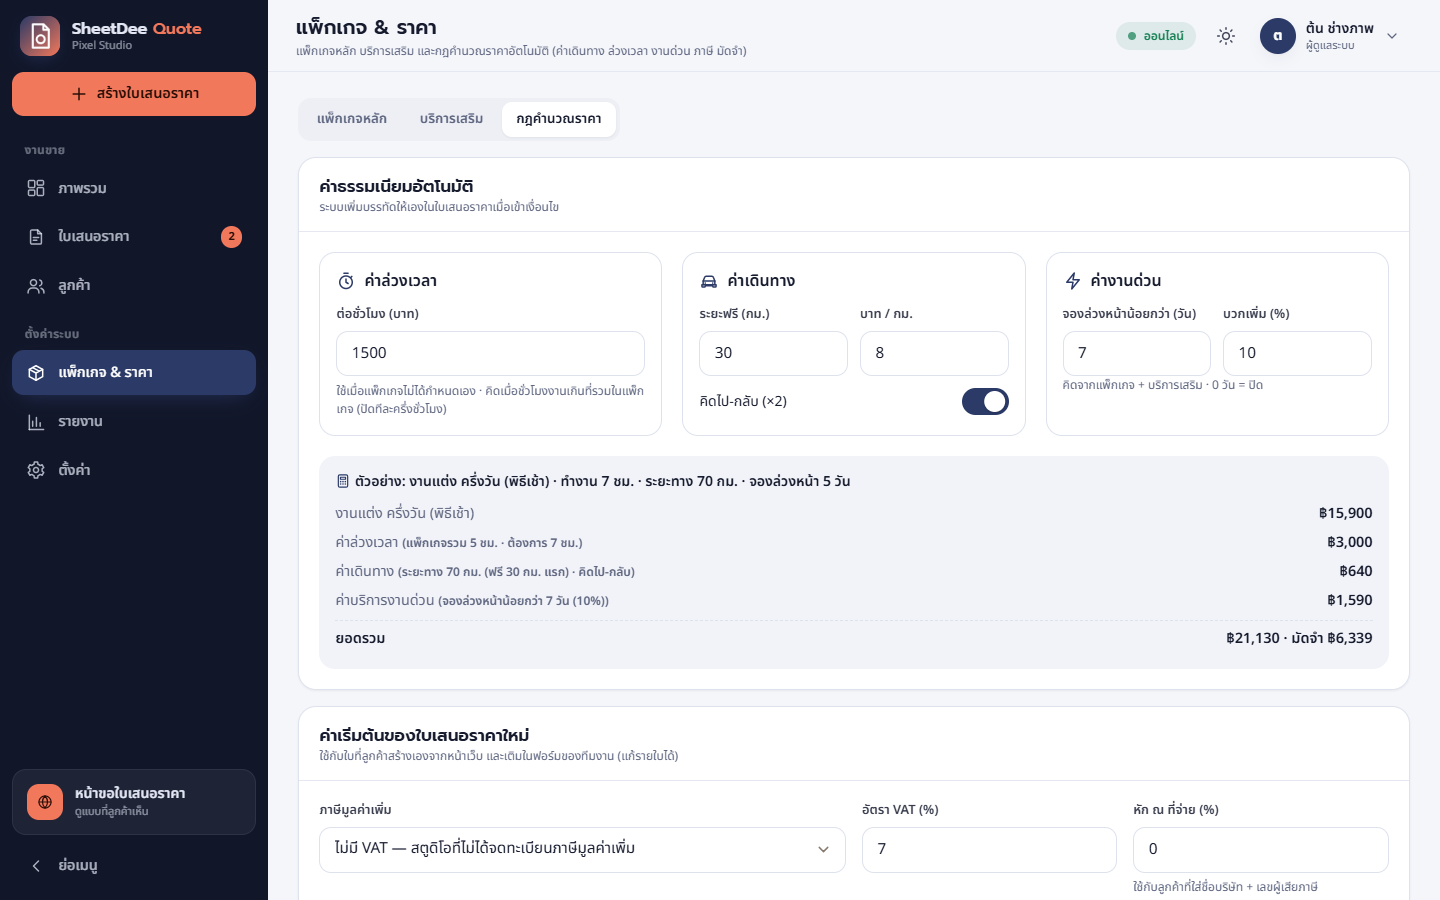Viewport: 1440px width, 900px height.
Task: Click the badge 2 next to ใบเสนอราคา
Action: tap(231, 237)
